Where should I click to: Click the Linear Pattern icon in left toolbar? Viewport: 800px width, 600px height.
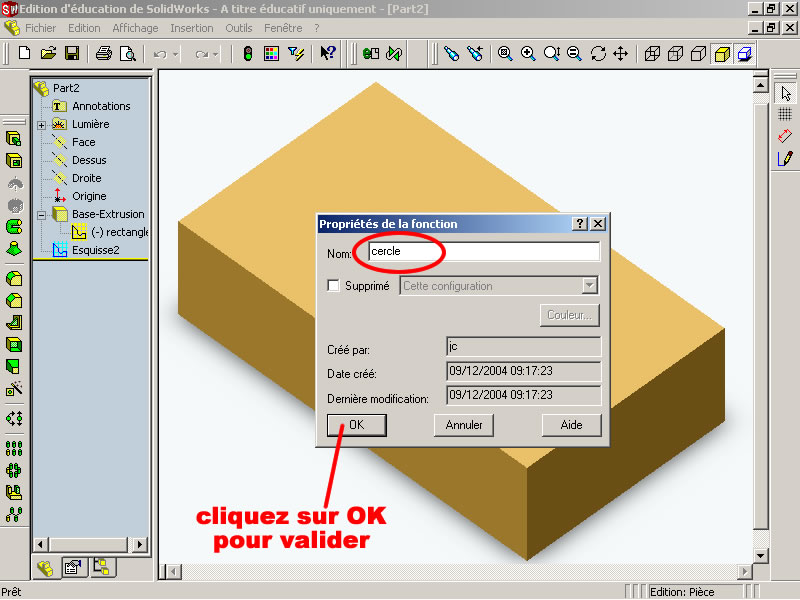click(14, 448)
